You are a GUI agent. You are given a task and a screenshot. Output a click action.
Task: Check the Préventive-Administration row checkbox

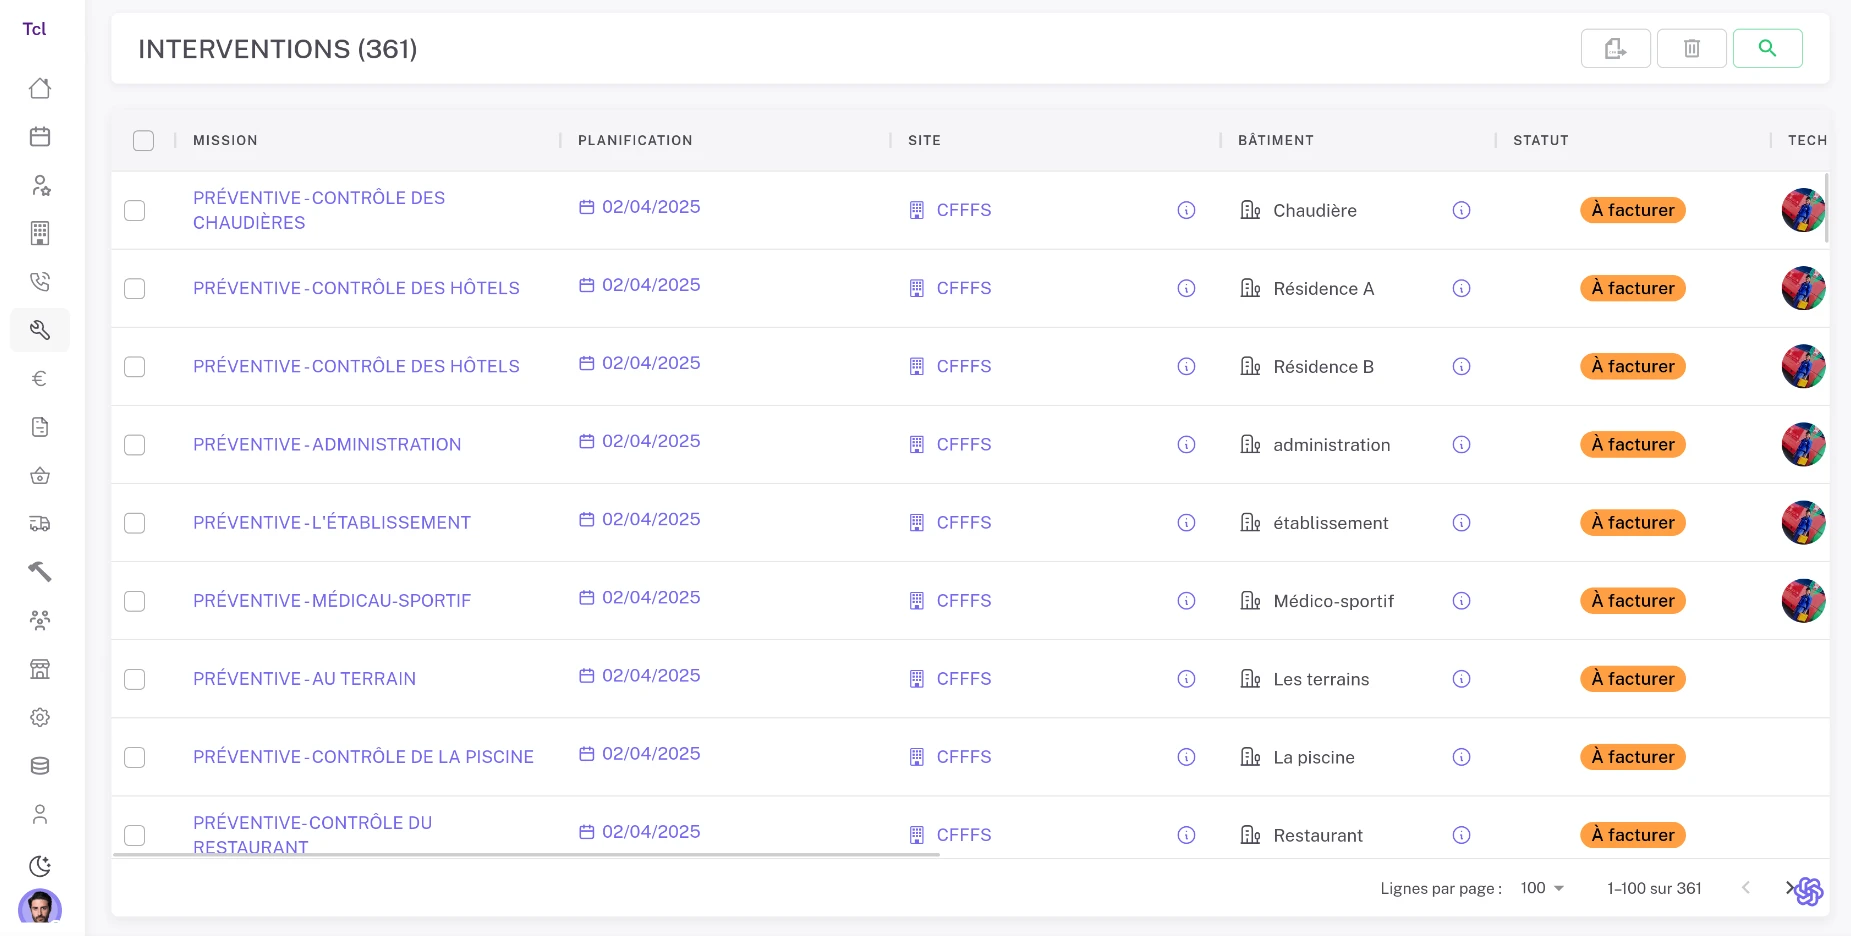[135, 445]
